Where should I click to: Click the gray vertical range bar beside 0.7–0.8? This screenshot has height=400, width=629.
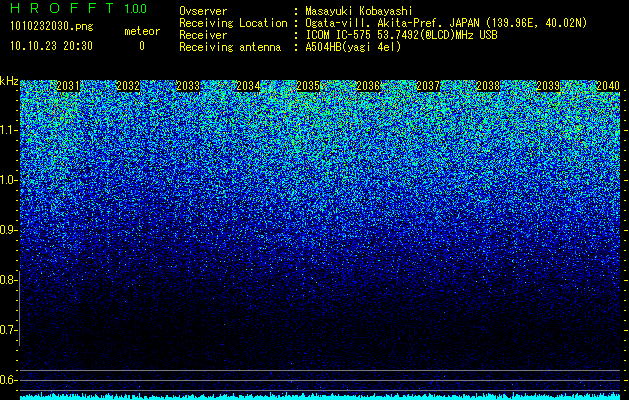[x=19, y=308]
